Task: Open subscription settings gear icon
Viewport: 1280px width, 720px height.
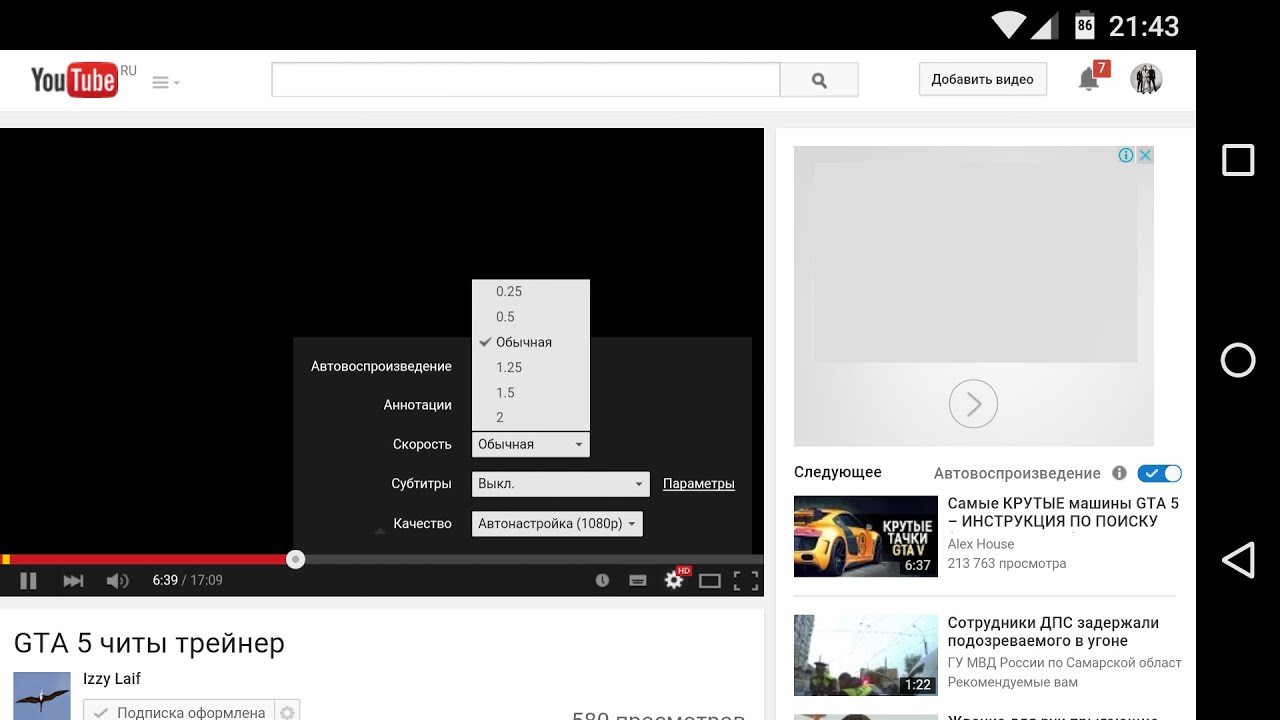Action: [x=288, y=713]
